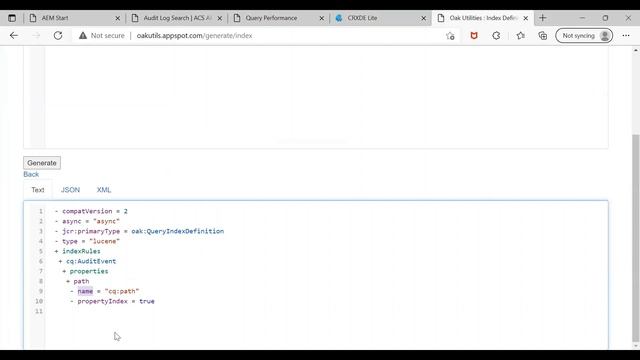
Task: Close the Oak Utilities tab
Action: (x=526, y=18)
